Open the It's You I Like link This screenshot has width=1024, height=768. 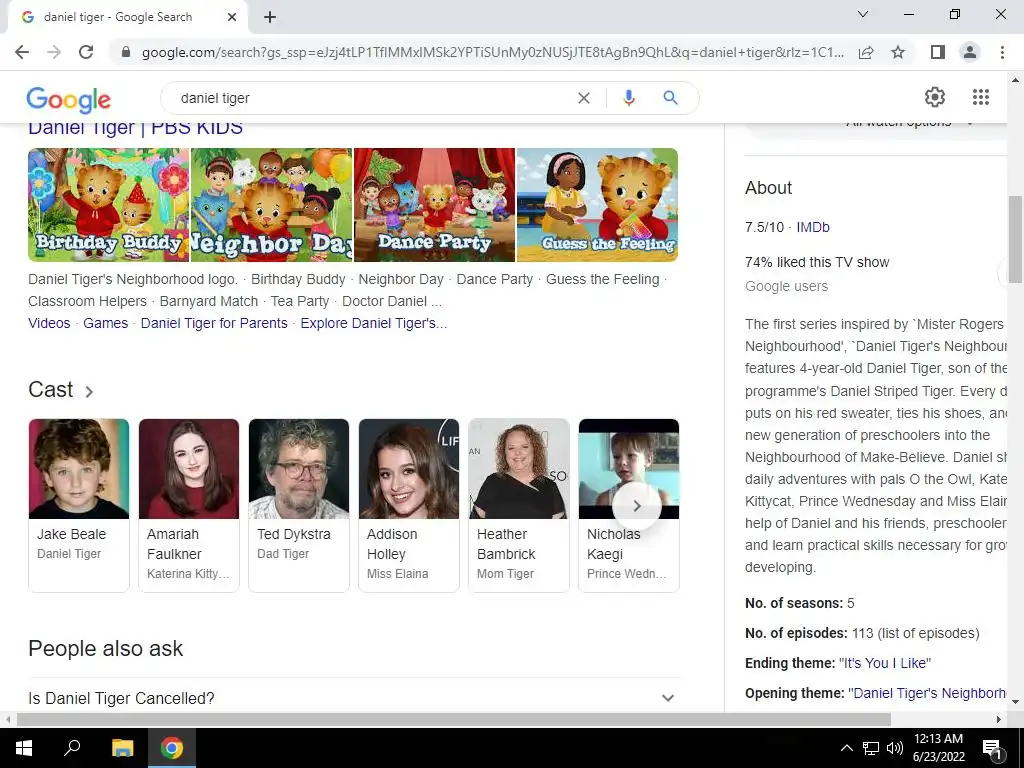click(885, 663)
